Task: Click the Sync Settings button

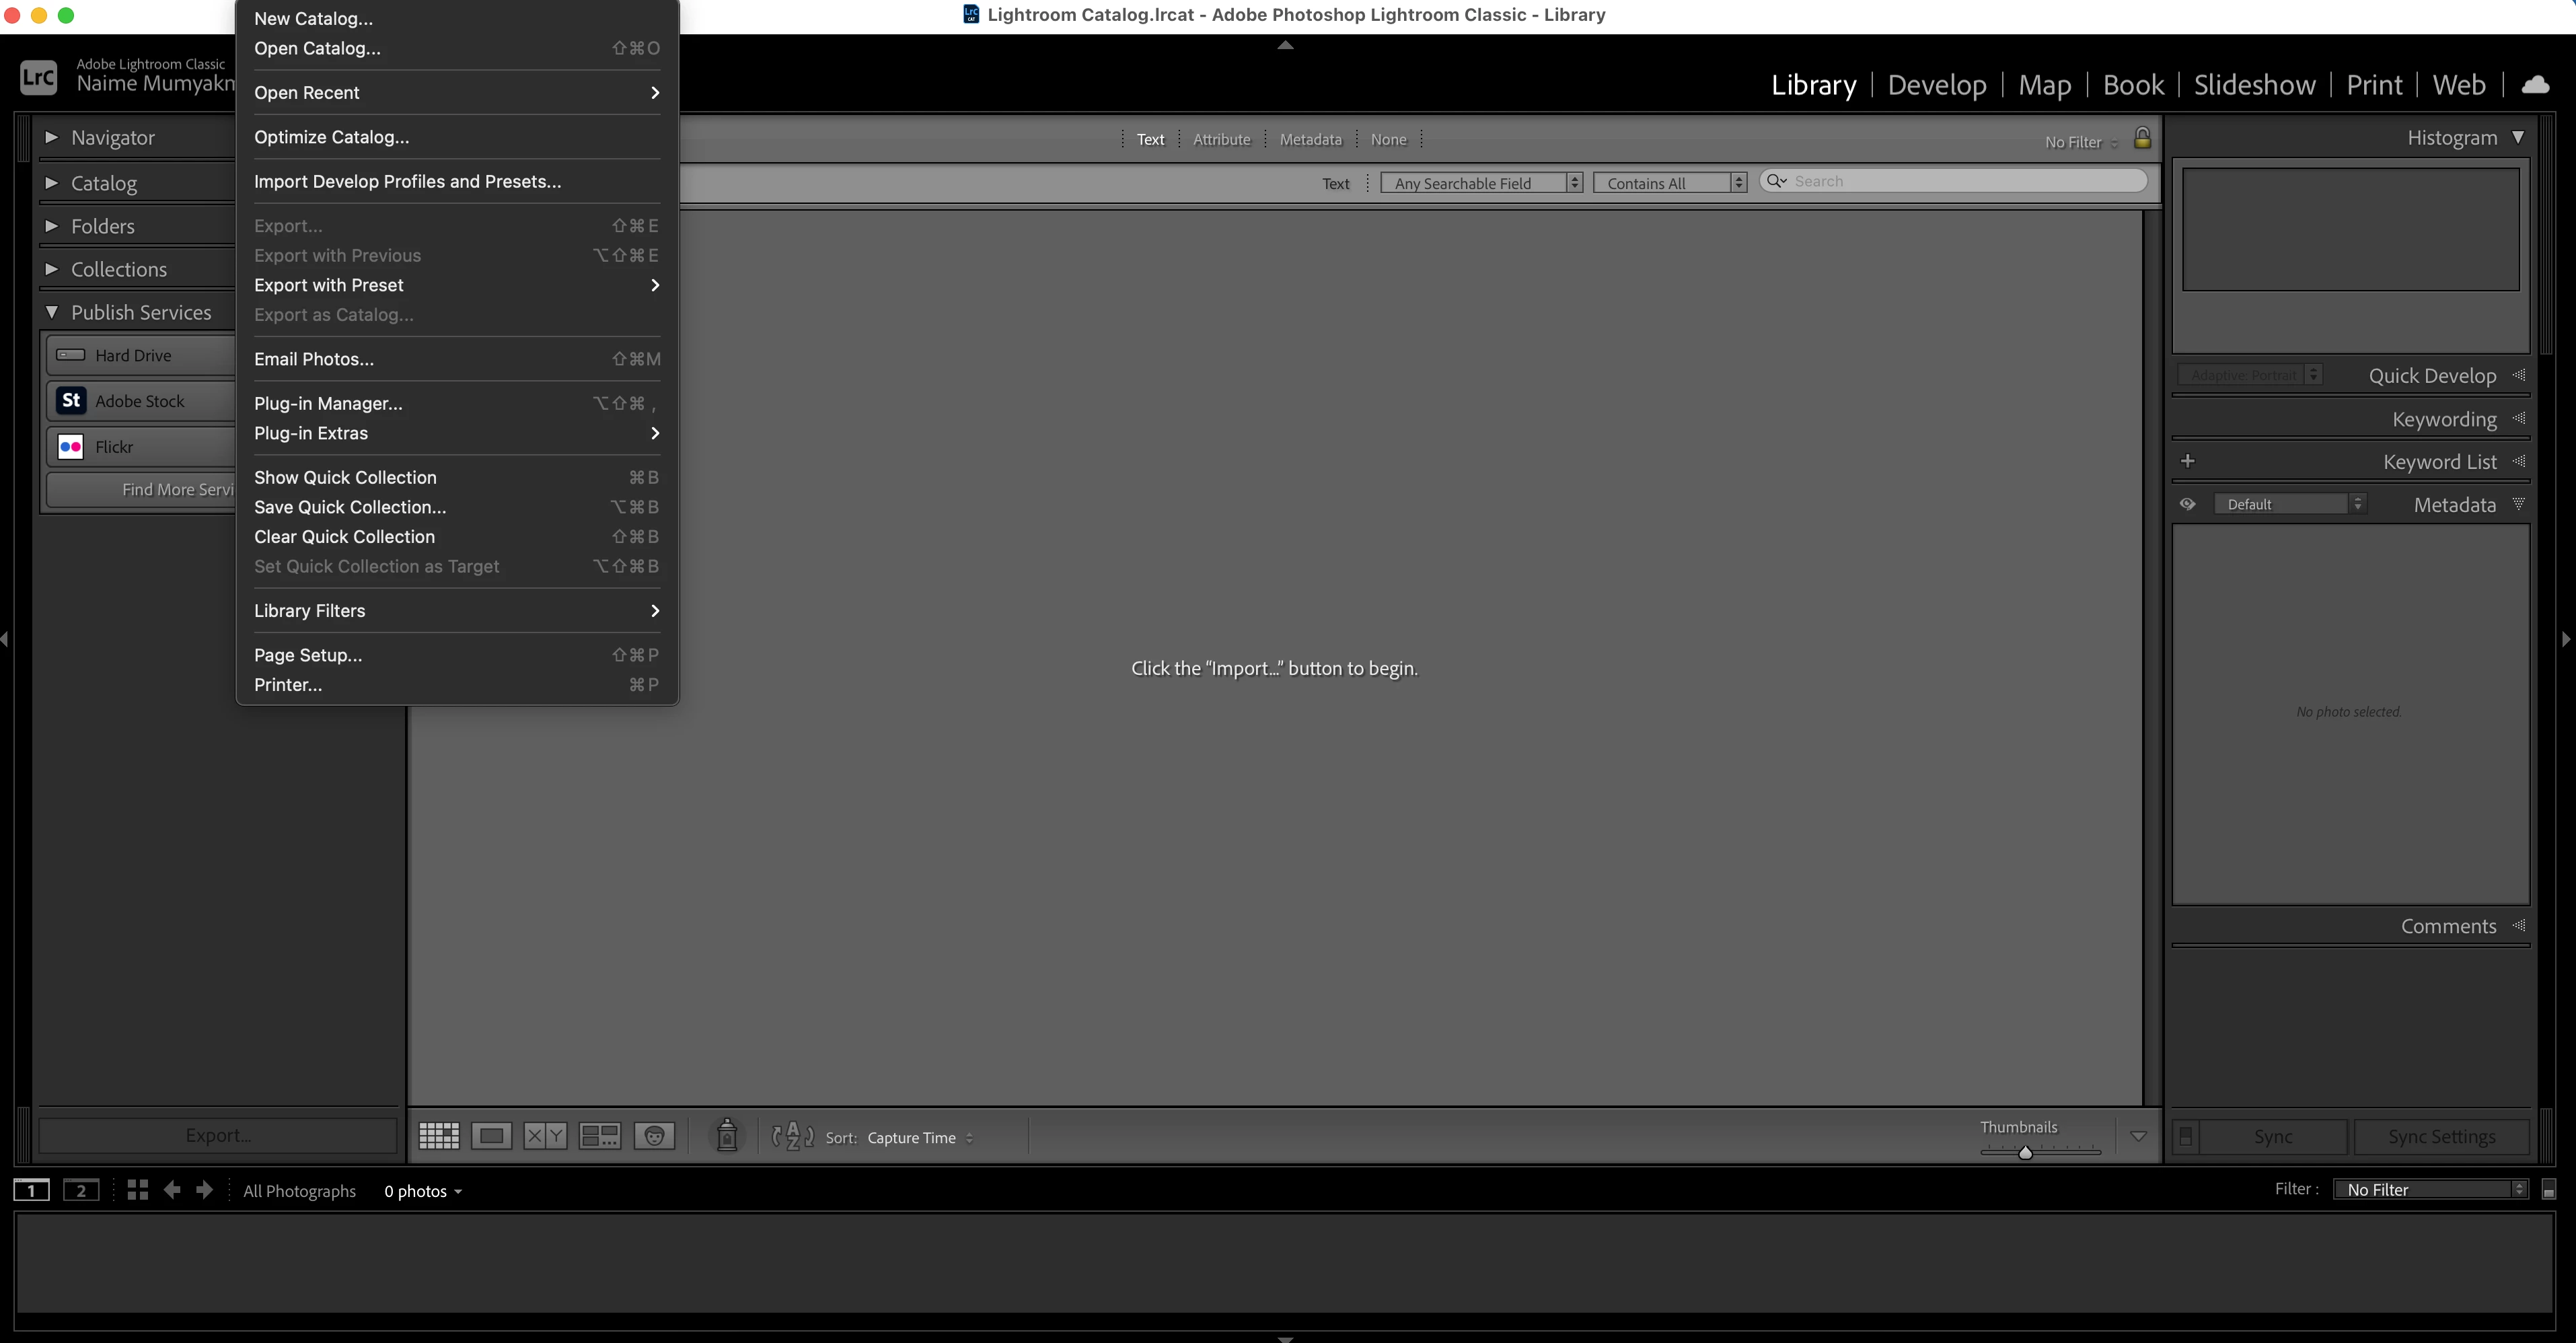Action: [x=2441, y=1137]
